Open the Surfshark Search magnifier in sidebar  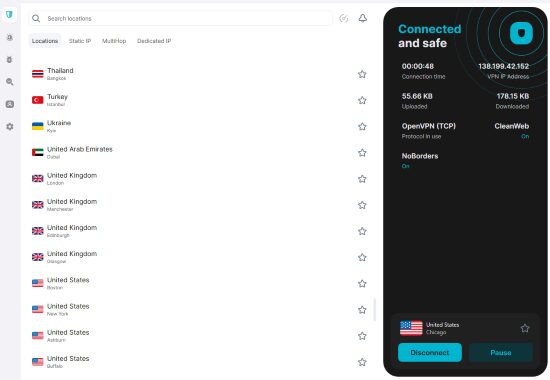[x=10, y=82]
